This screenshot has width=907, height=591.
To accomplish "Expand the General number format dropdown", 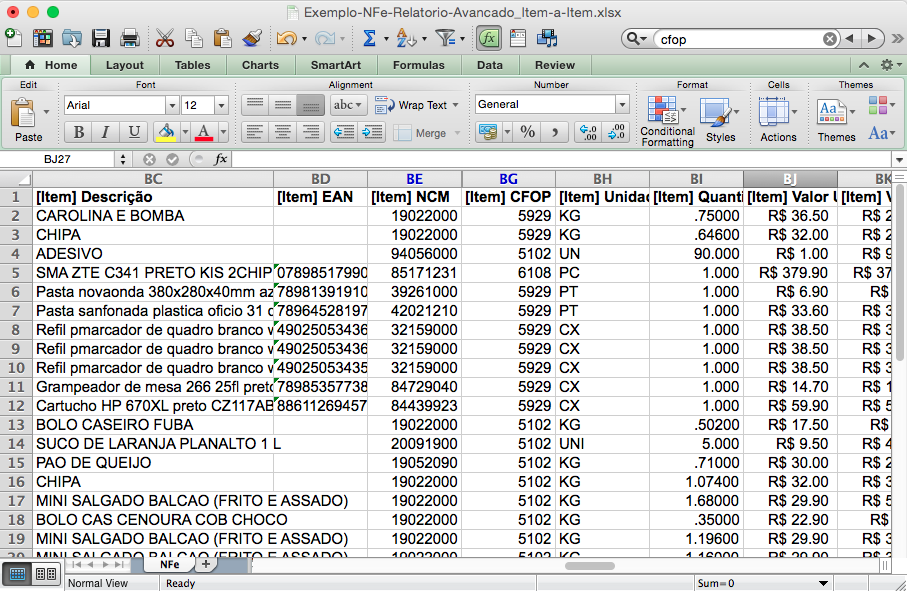I will tap(621, 104).
